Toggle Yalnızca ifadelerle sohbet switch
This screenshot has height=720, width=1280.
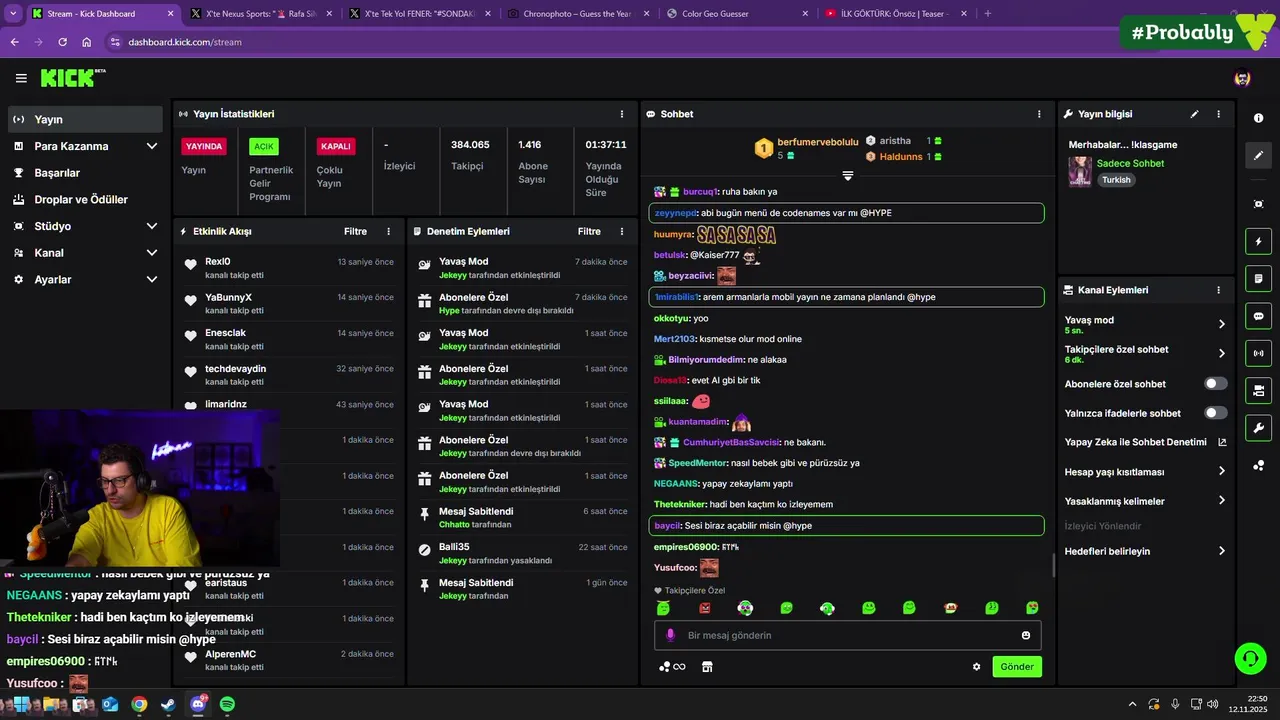coord(1216,413)
